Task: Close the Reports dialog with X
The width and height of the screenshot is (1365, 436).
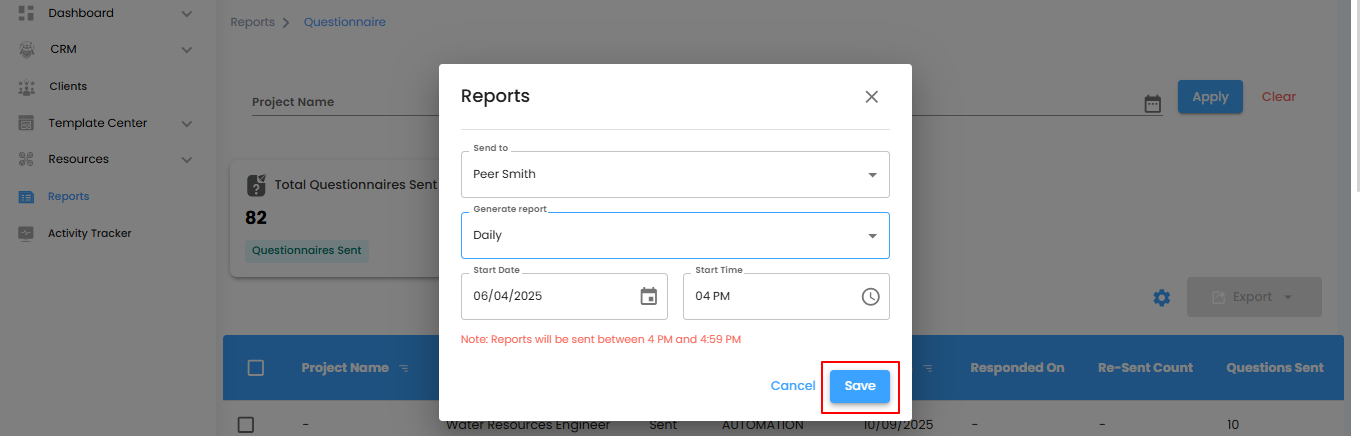Action: pyautogui.click(x=871, y=97)
